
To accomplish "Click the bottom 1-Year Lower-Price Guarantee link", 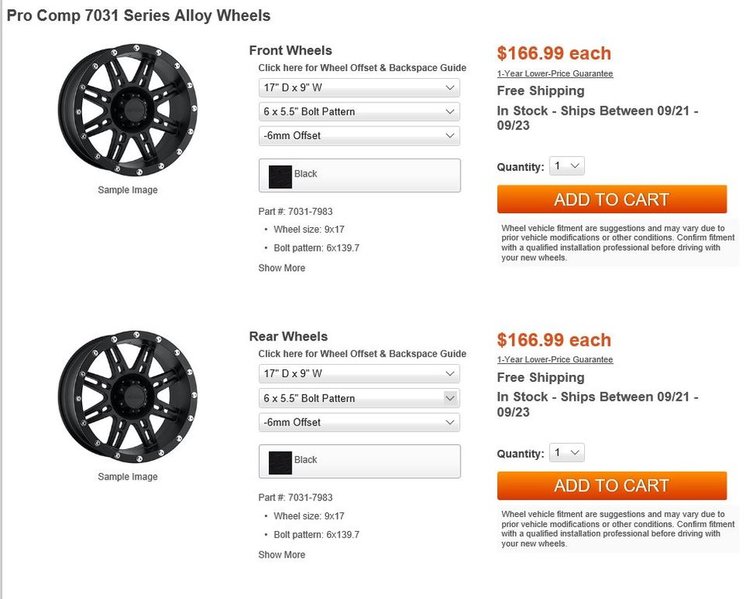I will 555,360.
